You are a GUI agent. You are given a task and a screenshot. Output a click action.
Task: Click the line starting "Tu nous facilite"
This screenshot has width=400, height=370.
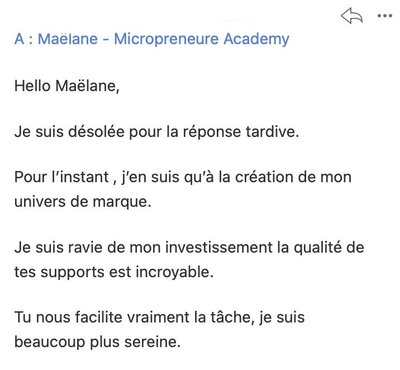159,317
